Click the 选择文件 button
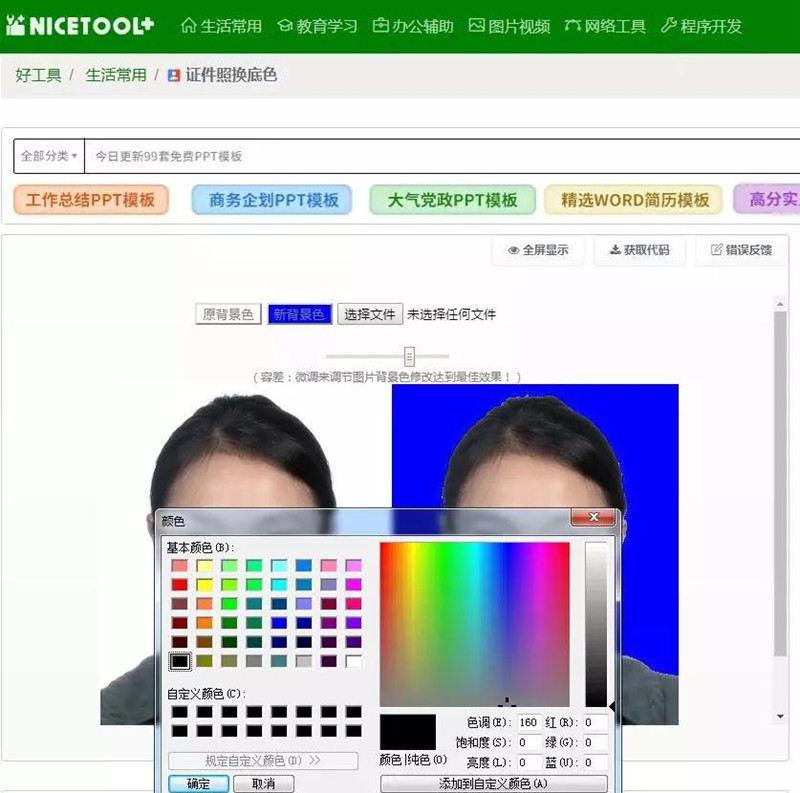Image resolution: width=800 pixels, height=793 pixels. (370, 314)
